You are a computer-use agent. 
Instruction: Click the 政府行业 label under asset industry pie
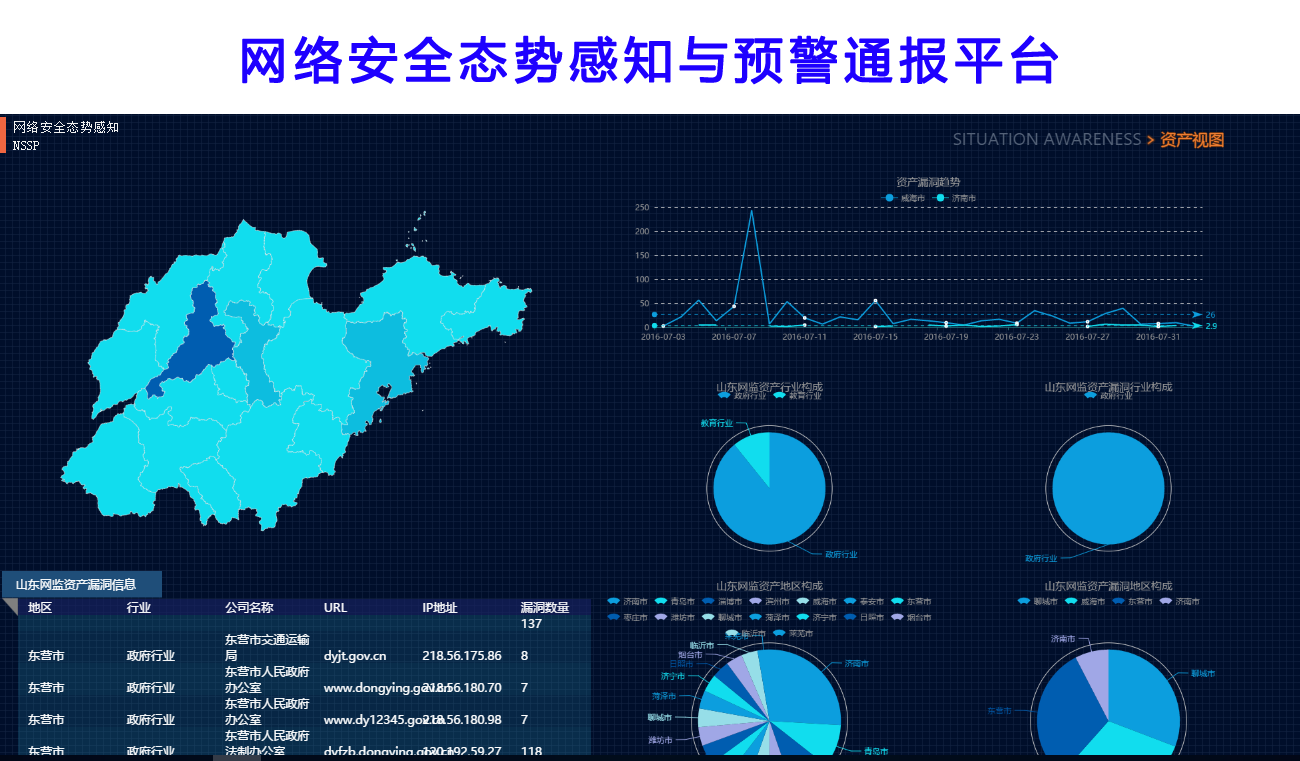click(841, 554)
